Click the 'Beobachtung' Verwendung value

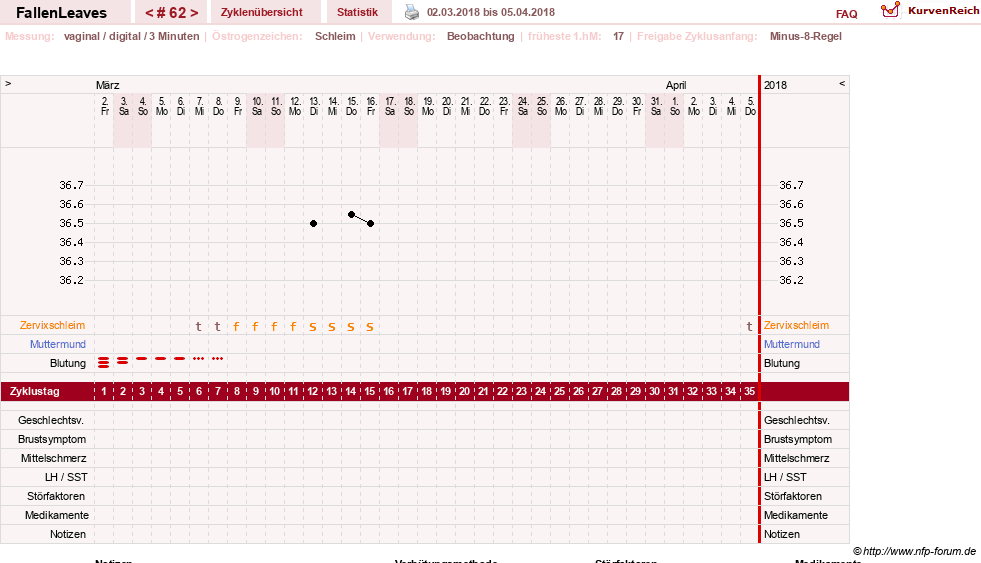click(x=480, y=36)
